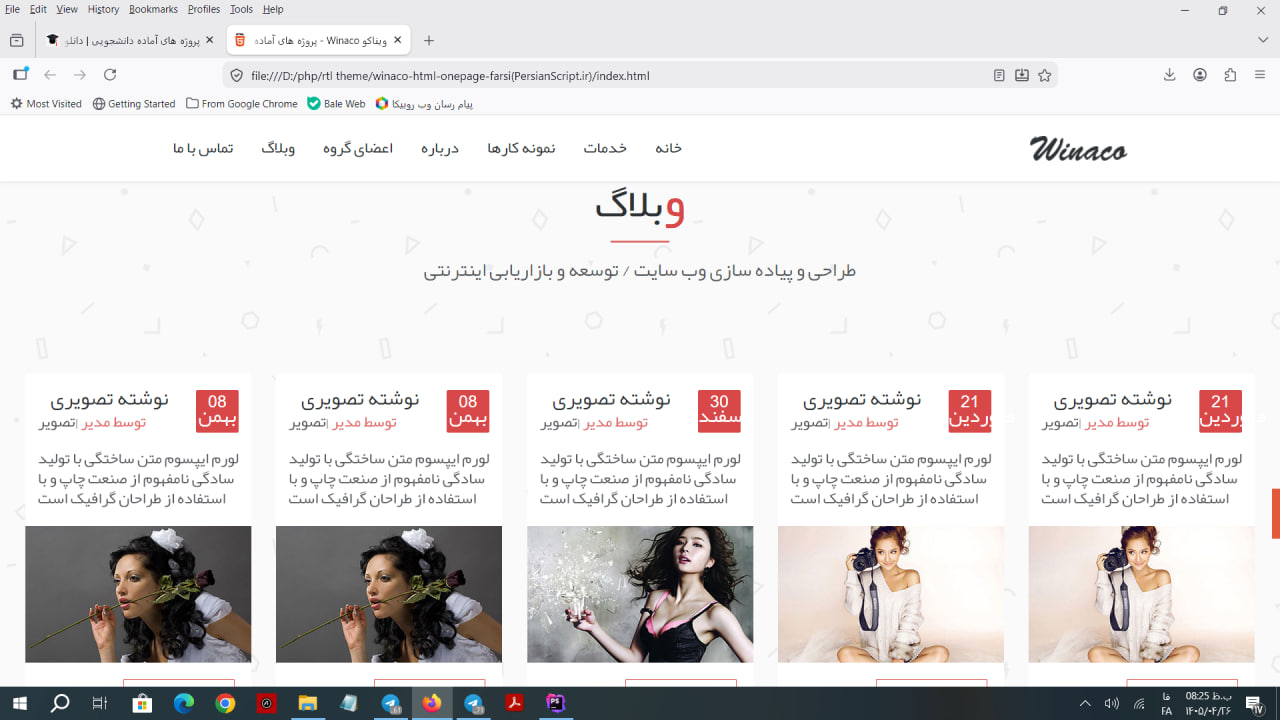Open the Extensions puzzle icon
Screen dimensions: 1280x720
(x=1230, y=75)
